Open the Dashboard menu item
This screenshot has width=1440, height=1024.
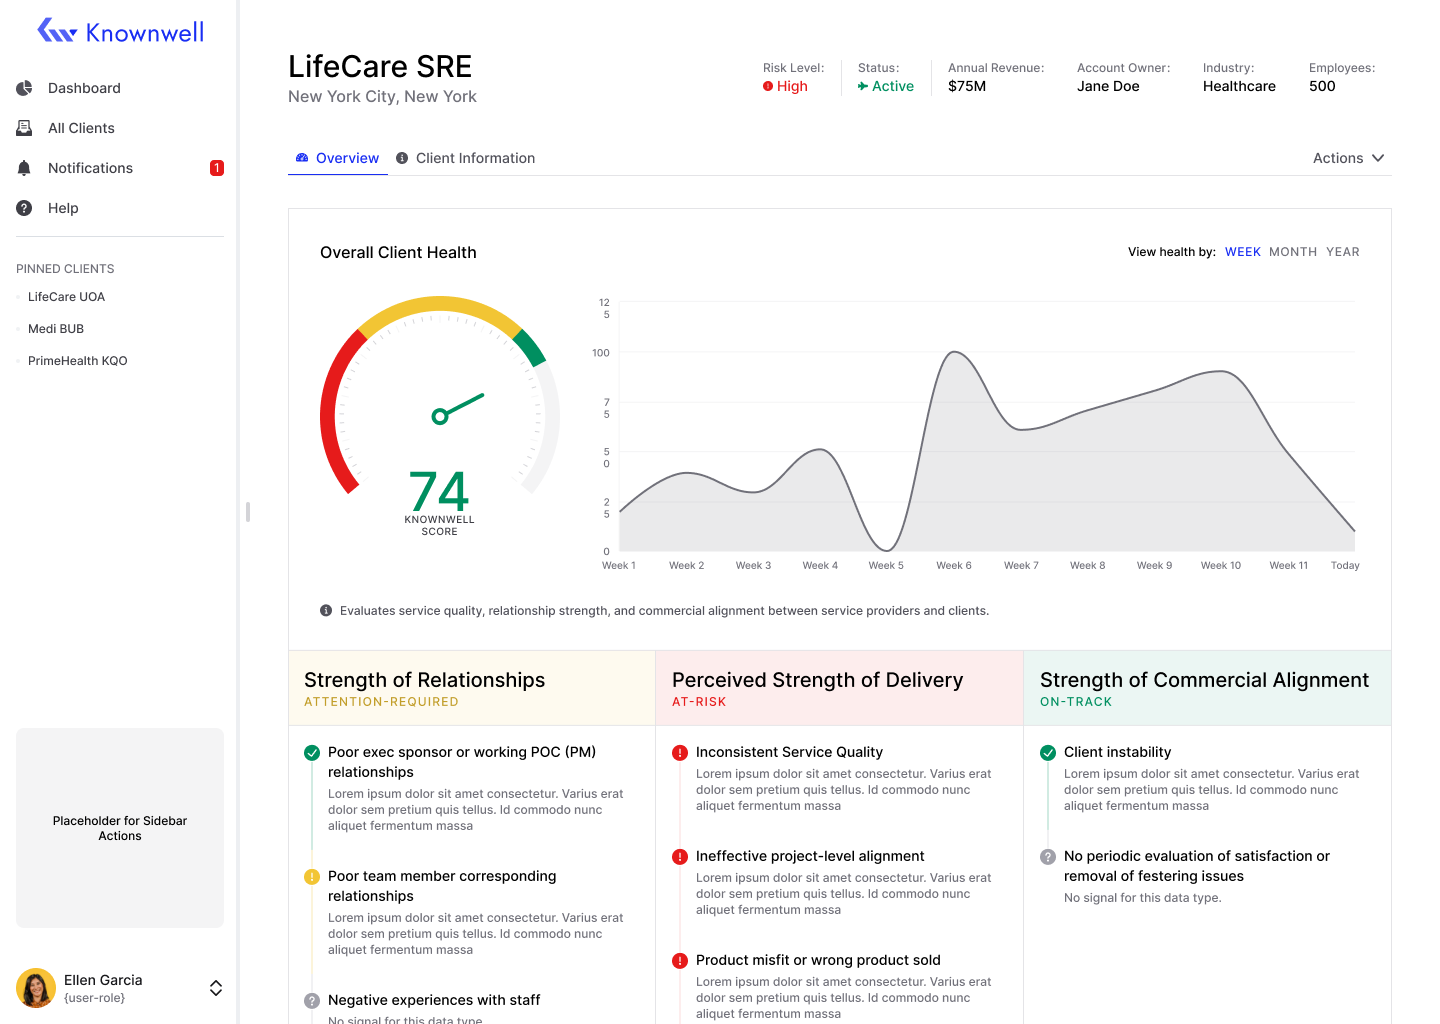coord(120,88)
